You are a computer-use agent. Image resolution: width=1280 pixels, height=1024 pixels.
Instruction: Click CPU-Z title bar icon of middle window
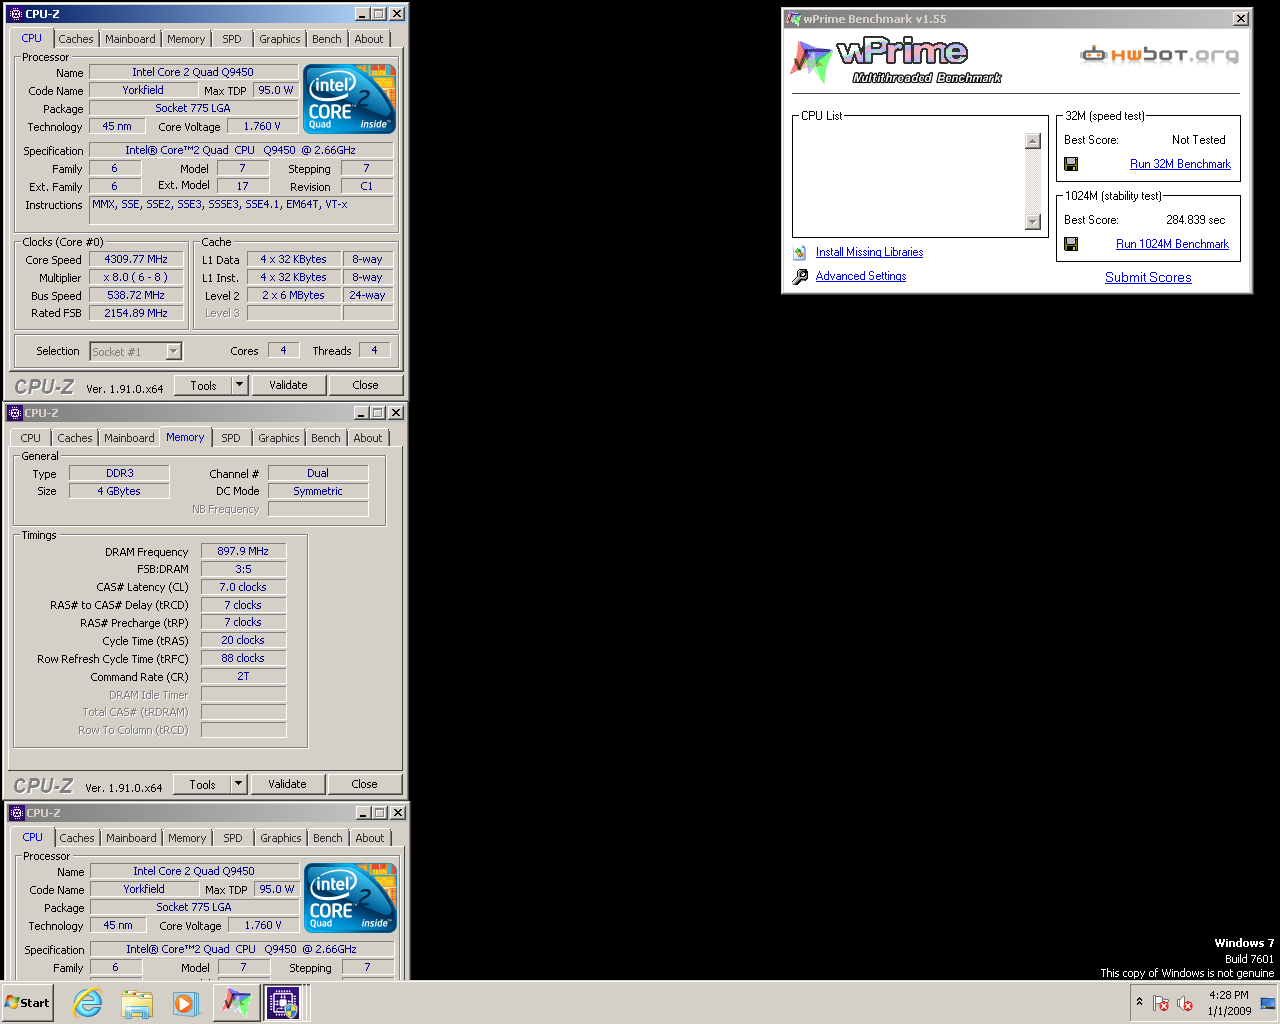15,413
